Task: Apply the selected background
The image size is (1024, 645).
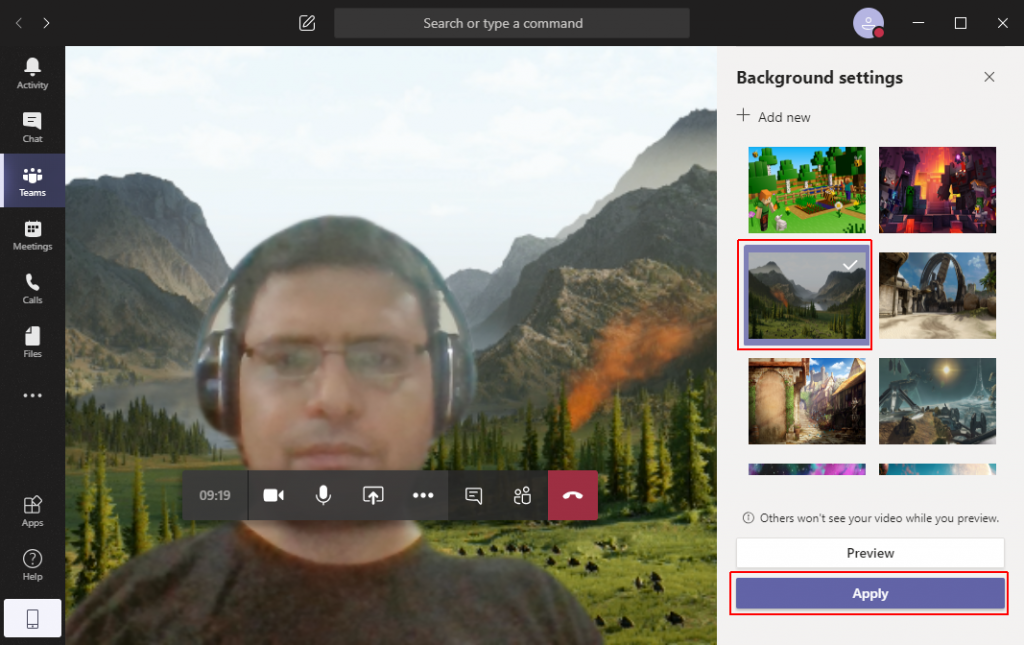Action: tap(869, 593)
